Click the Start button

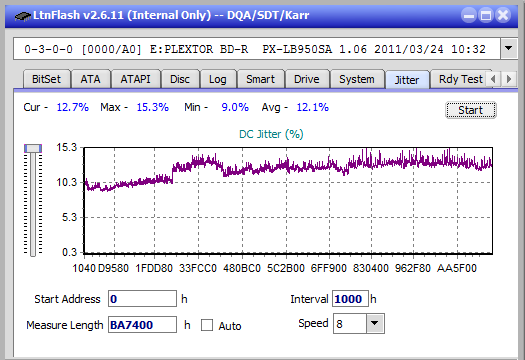pos(470,110)
